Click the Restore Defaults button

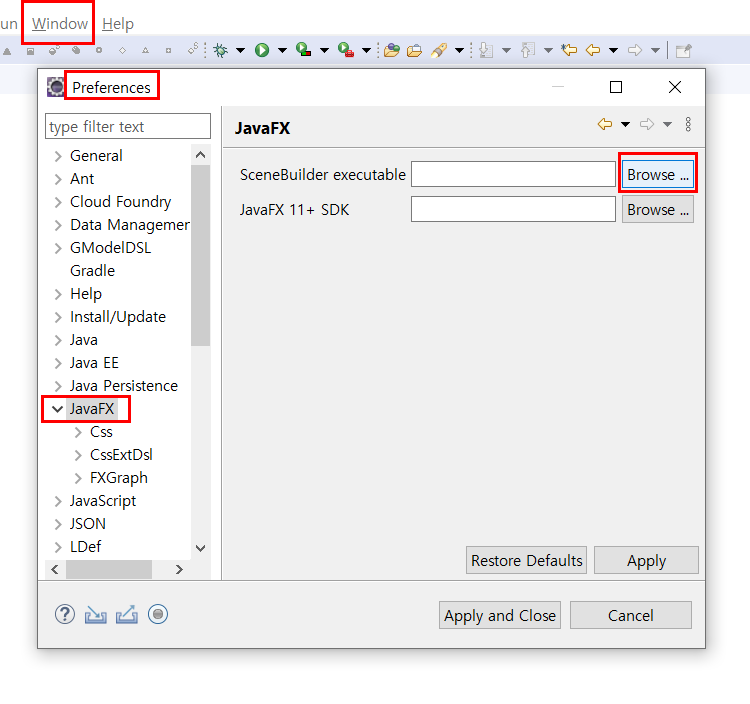click(527, 560)
